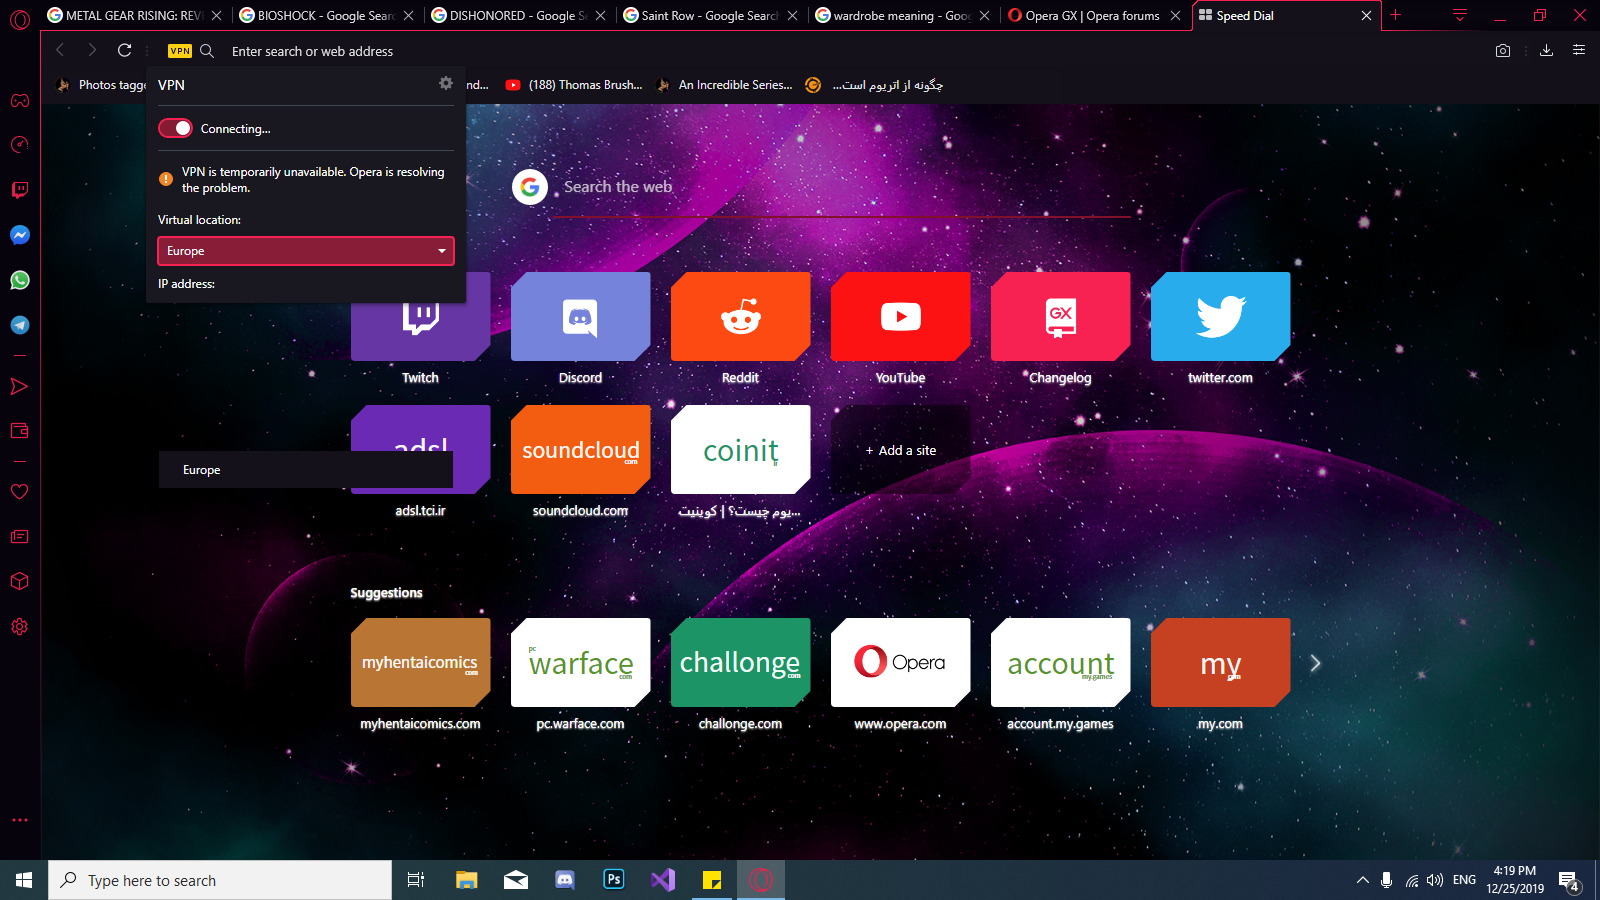Show next suggestions with right chevron
The width and height of the screenshot is (1600, 900).
[1315, 663]
